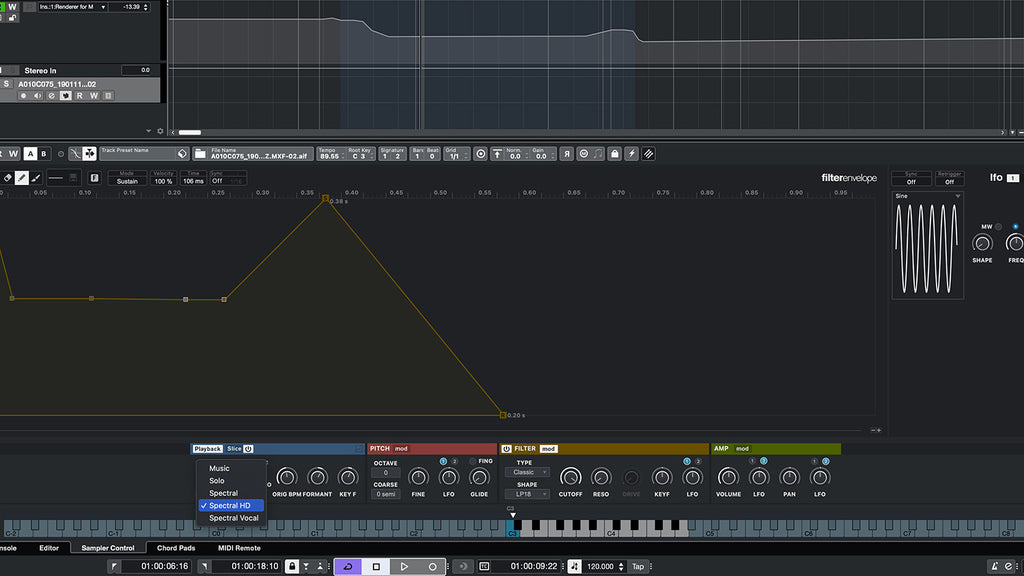Click the lock icon in sampler toolbar
Screen dimensions: 1024x576
pos(615,154)
